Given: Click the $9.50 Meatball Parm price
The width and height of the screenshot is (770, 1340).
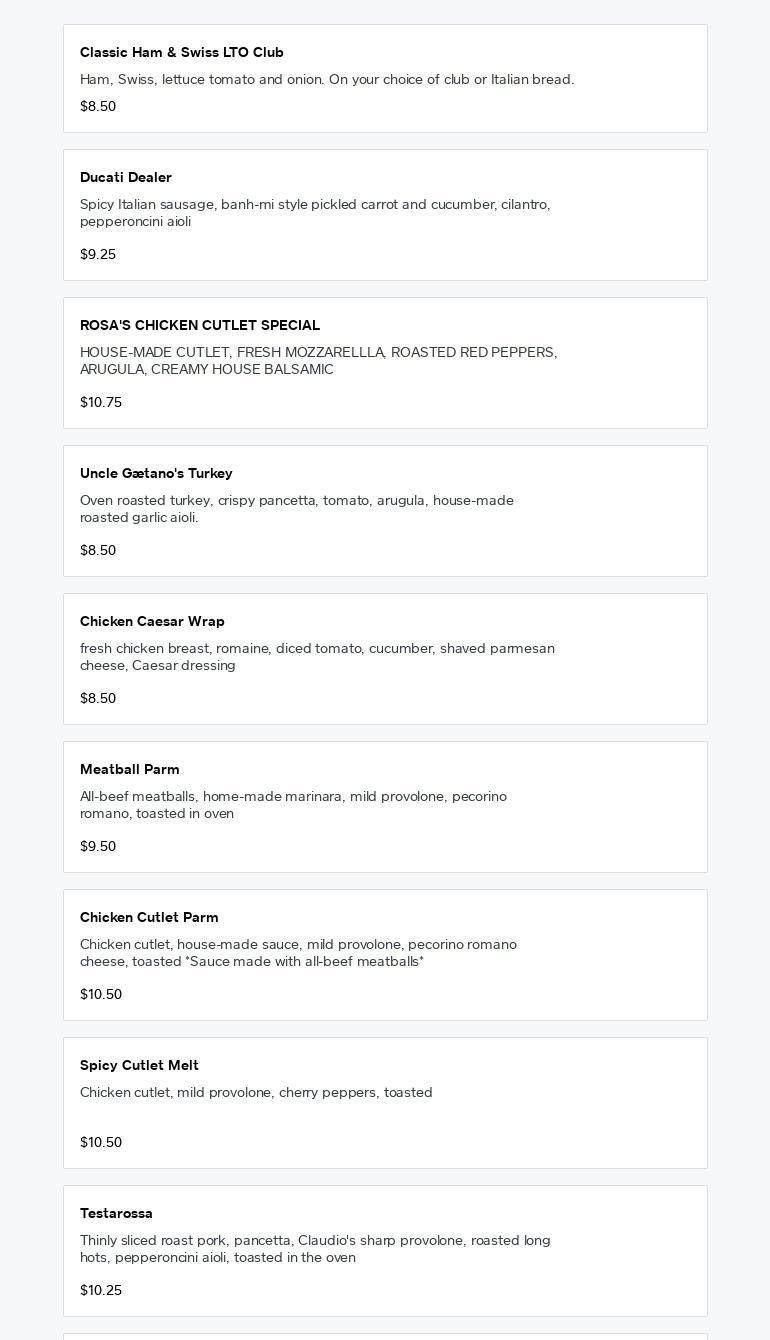Looking at the screenshot, I should point(98,846).
